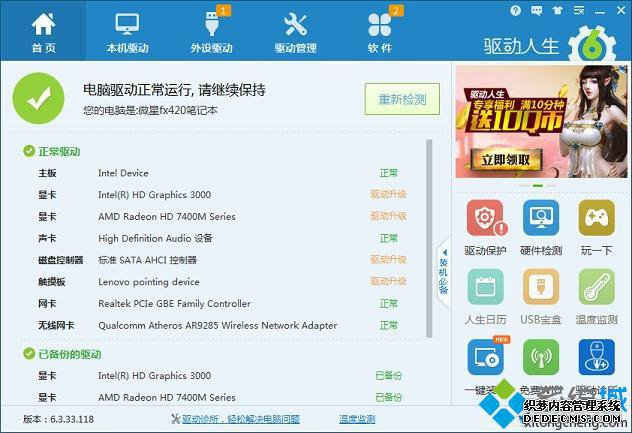Image resolution: width=632 pixels, height=433 pixels.
Task: Switch to 本机驱动 tab
Action: pos(127,32)
